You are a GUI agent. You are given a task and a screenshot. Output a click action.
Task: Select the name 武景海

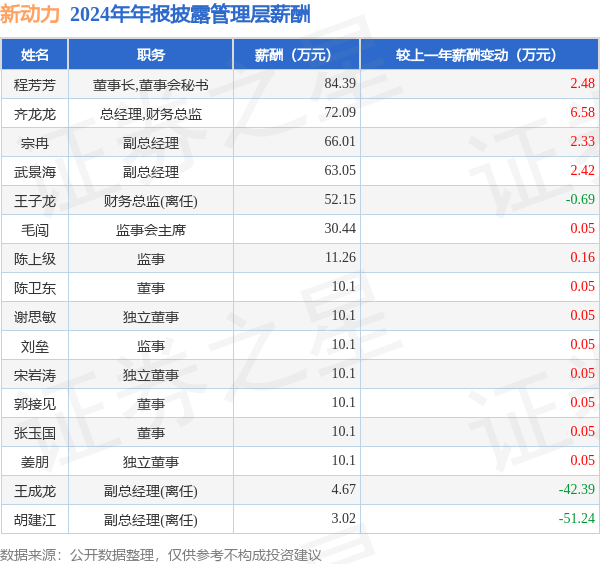point(35,172)
